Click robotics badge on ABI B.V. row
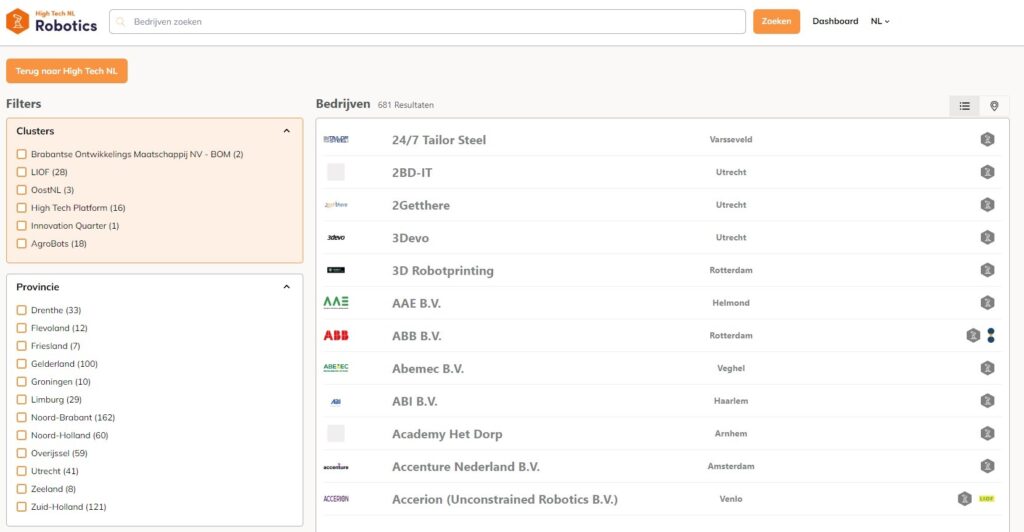Screen dimensions: 1024x532 coord(987,400)
